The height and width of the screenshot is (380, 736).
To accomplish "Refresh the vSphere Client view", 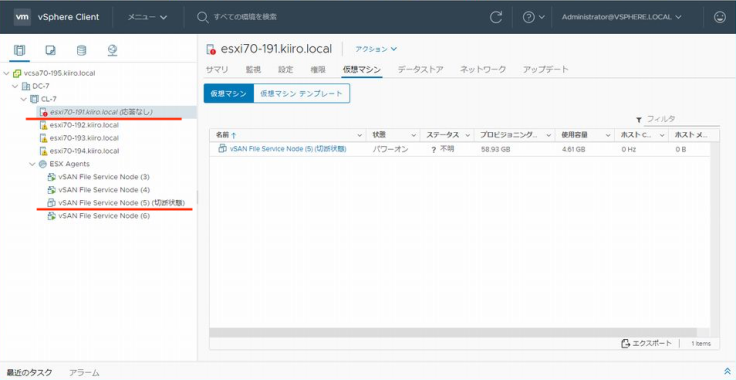I will point(496,17).
